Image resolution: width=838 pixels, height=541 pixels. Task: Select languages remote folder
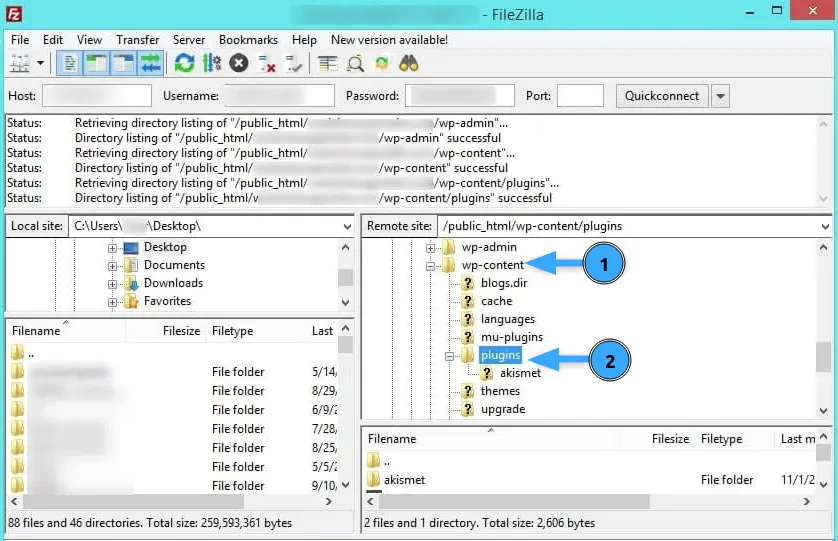[x=508, y=319]
